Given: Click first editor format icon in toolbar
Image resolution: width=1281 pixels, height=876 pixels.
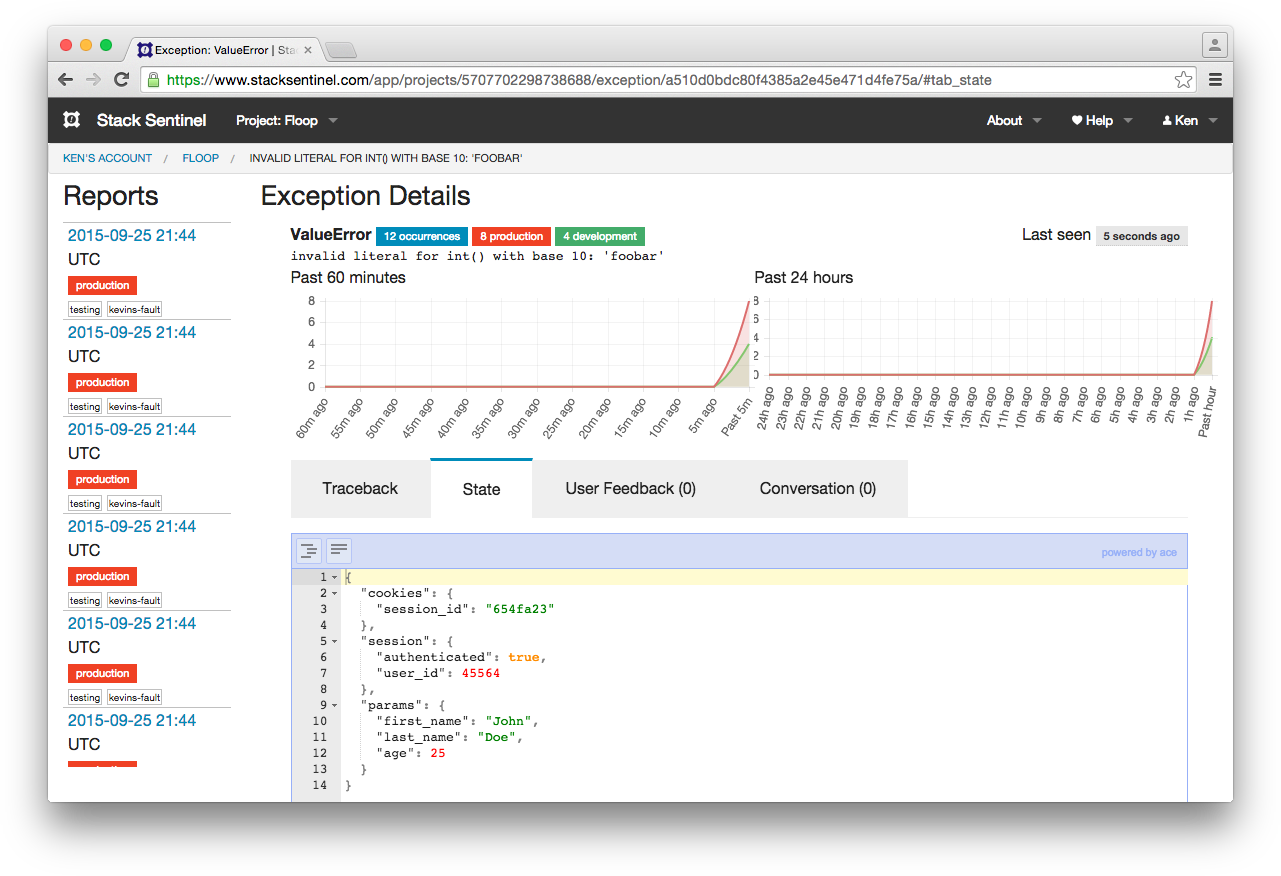Looking at the screenshot, I should click(309, 551).
